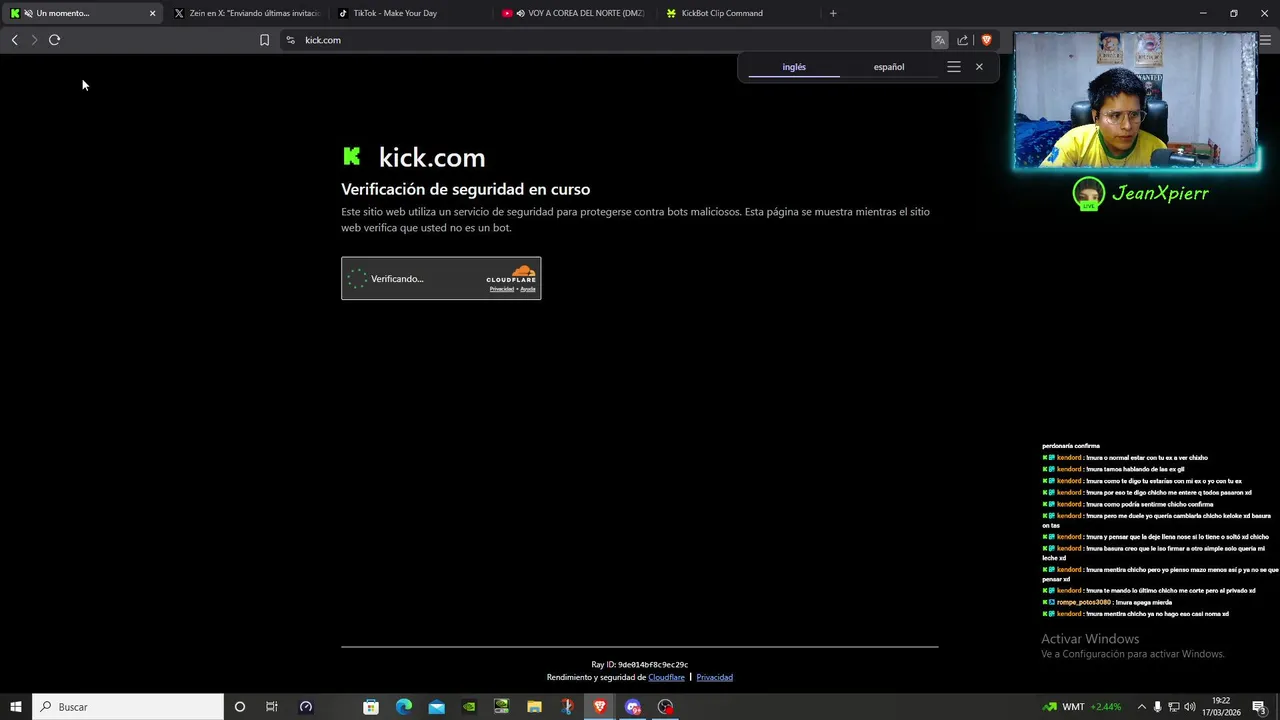The height and width of the screenshot is (720, 1280).
Task: Click the JeanXpierr avatar with the LIVE badge
Action: click(1088, 194)
